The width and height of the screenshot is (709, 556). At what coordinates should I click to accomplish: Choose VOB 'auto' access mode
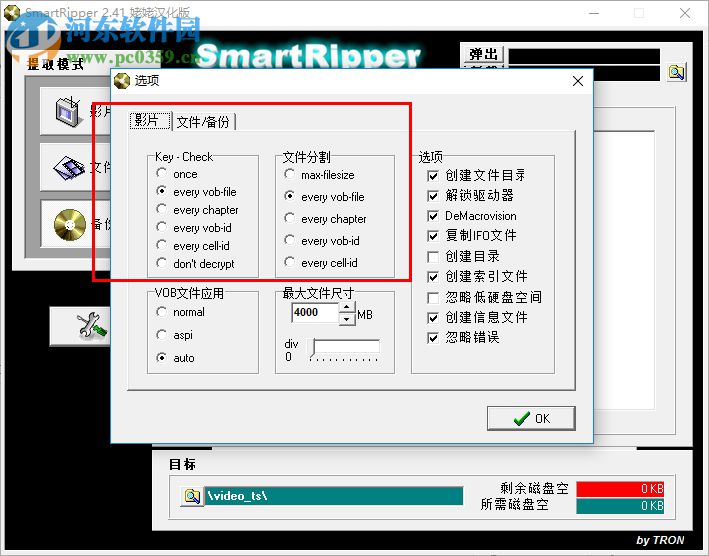[161, 358]
